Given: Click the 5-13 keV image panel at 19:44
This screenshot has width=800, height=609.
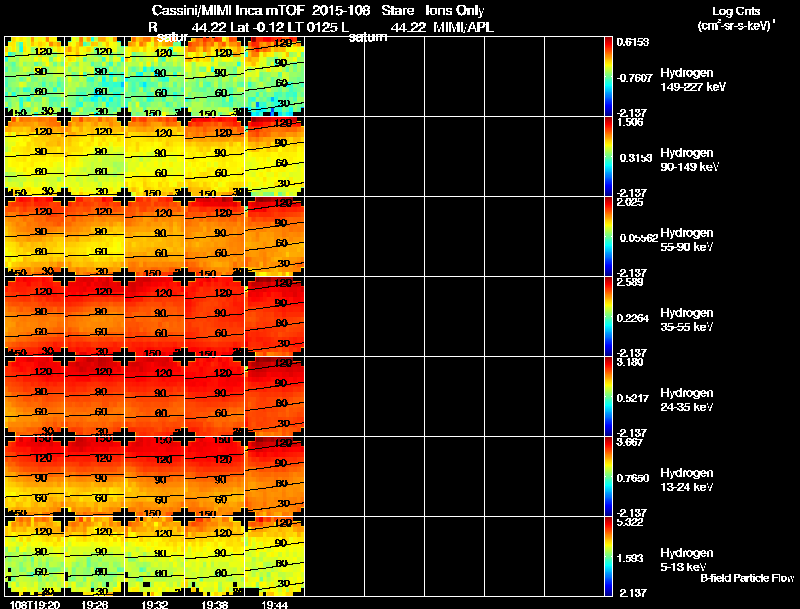Looking at the screenshot, I should 275,556.
